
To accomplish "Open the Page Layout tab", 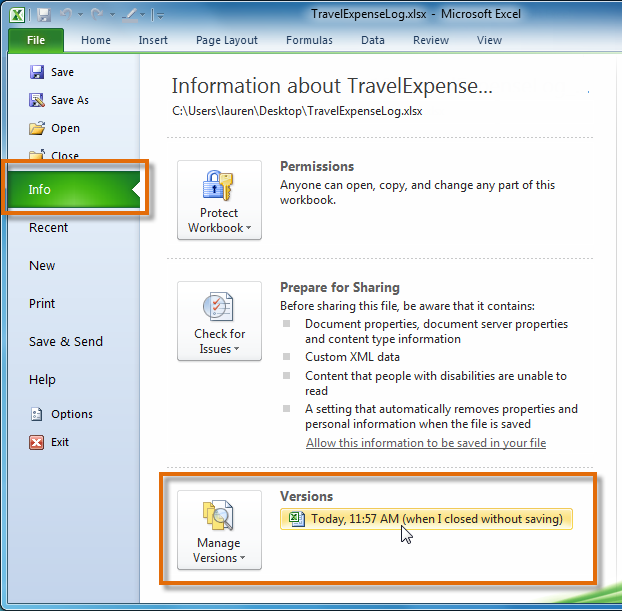I will (227, 40).
